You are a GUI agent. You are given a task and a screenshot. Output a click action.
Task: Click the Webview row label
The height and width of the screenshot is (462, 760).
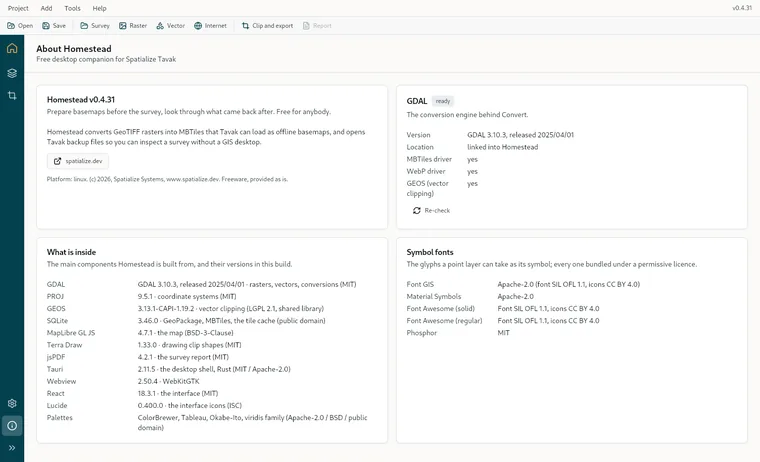(62, 381)
